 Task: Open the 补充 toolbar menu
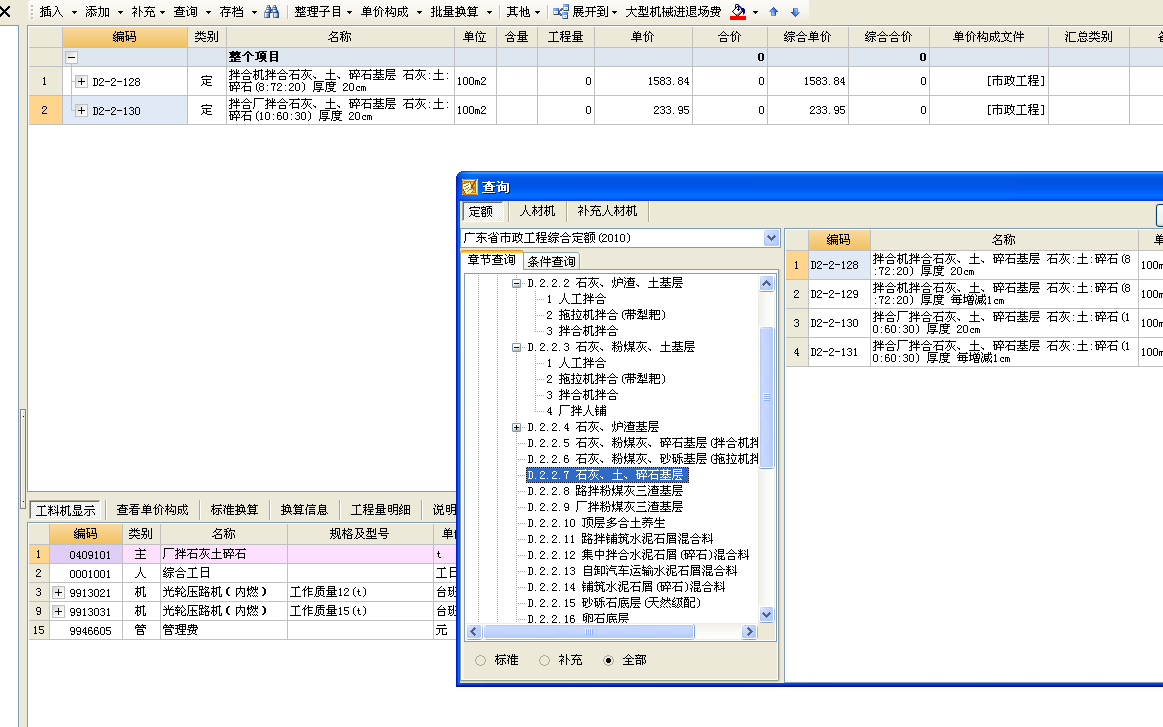(x=148, y=12)
